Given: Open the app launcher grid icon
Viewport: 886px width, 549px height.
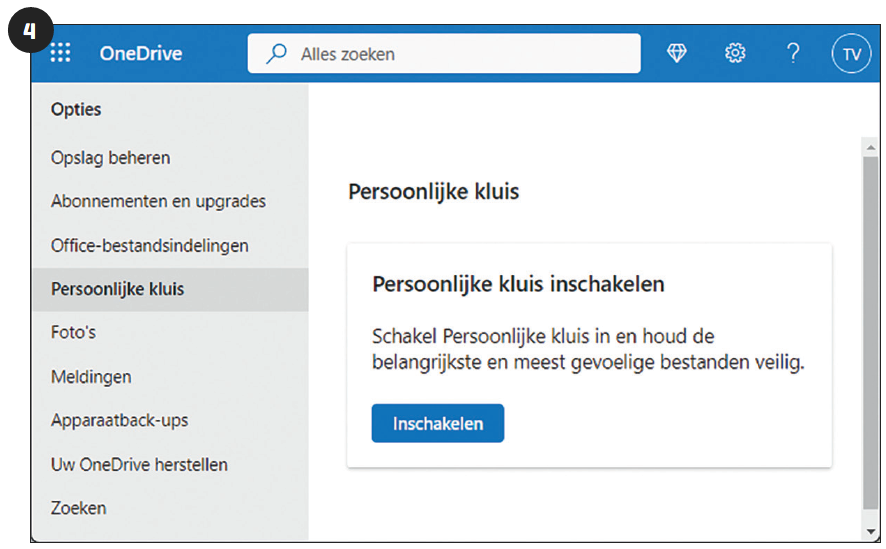Looking at the screenshot, I should click(60, 53).
